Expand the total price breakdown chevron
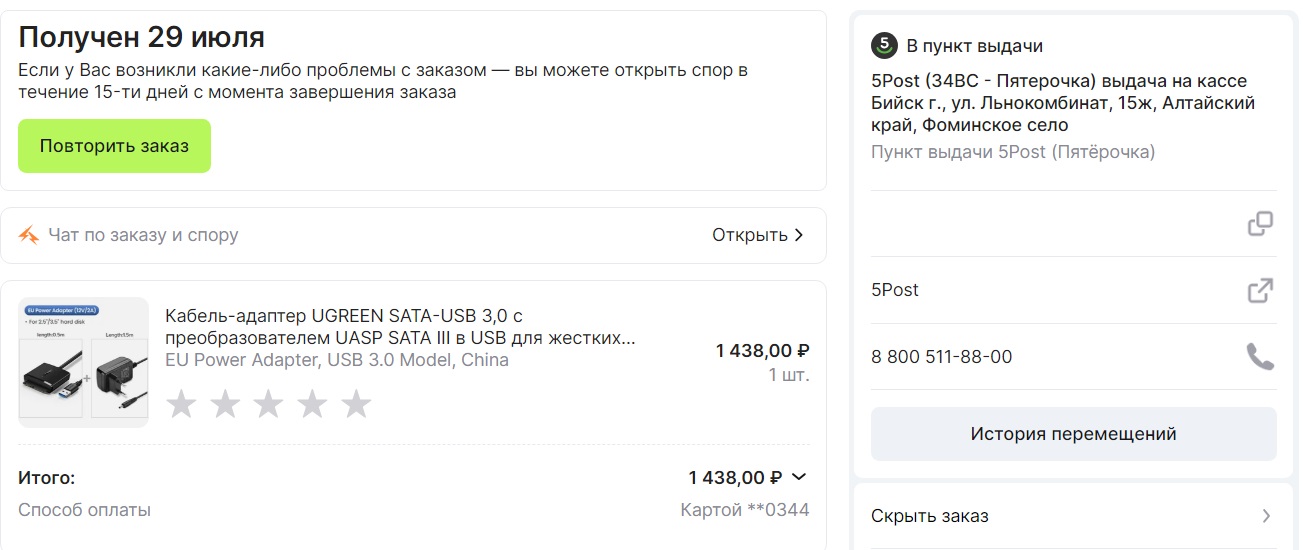The image size is (1303, 550). point(798,477)
